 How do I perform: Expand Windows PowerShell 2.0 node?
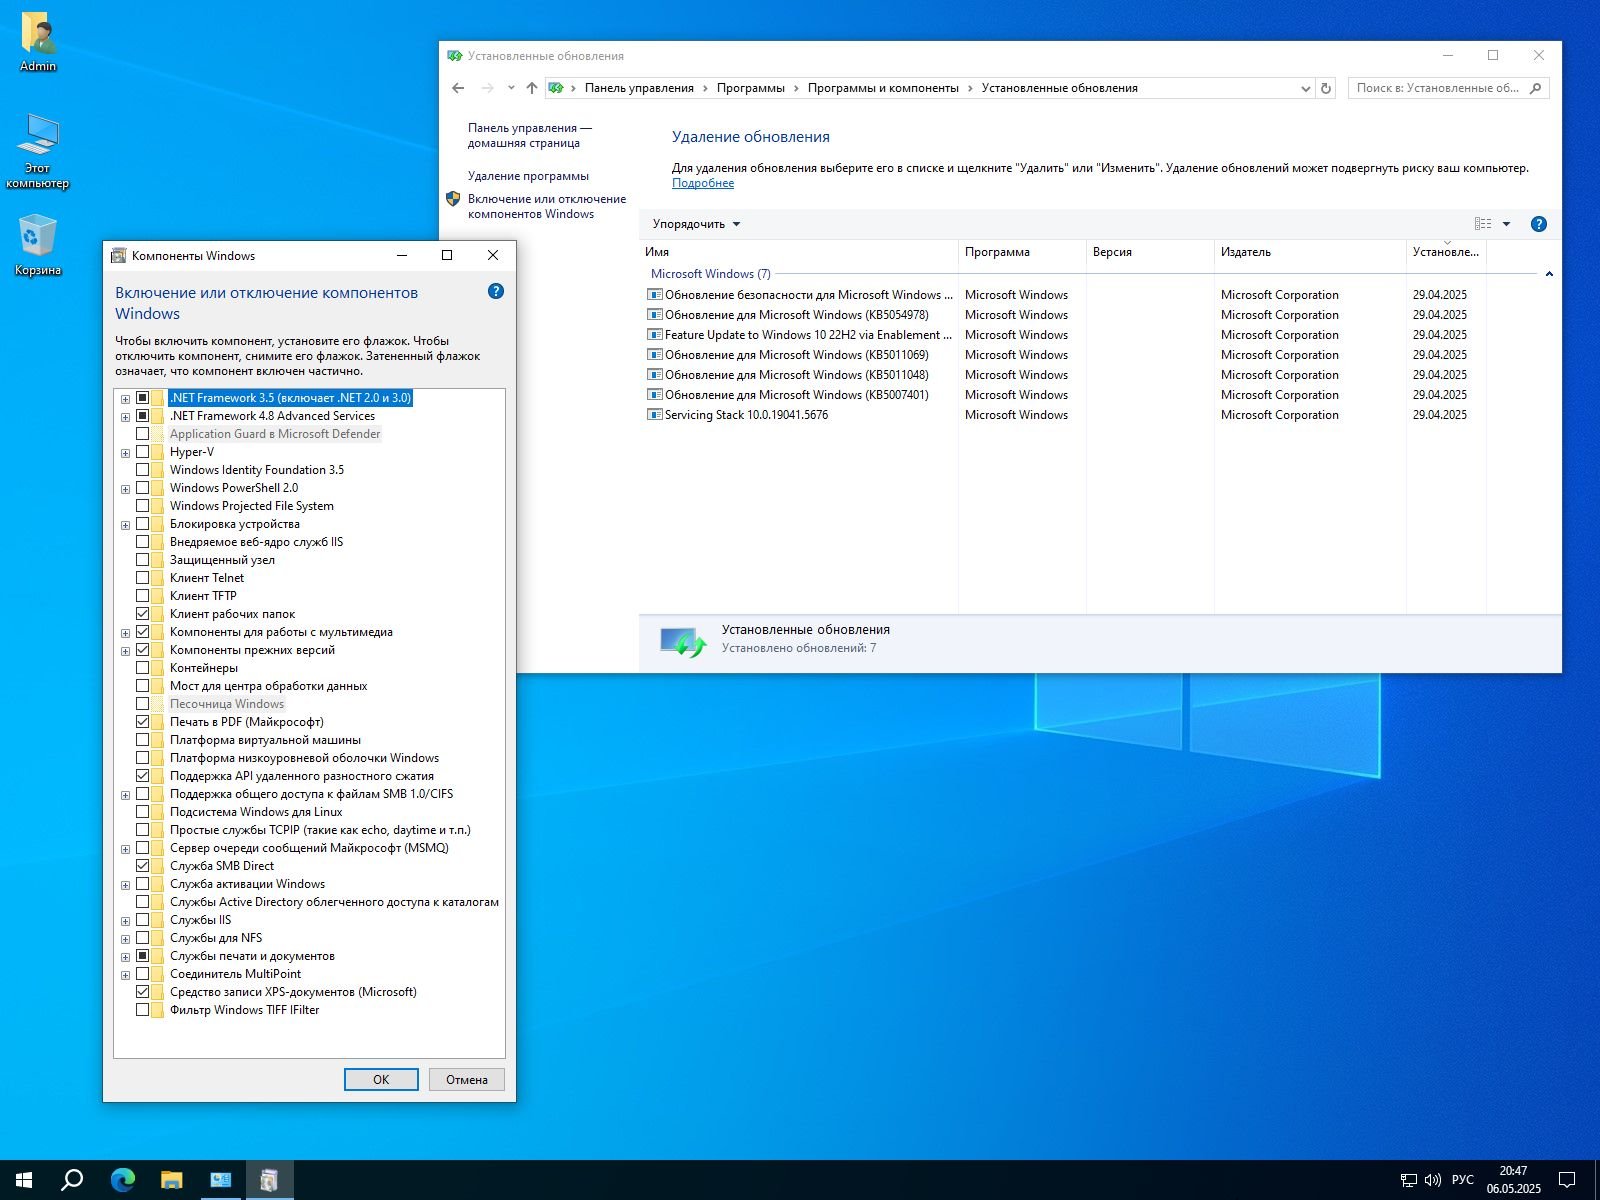[x=125, y=489]
